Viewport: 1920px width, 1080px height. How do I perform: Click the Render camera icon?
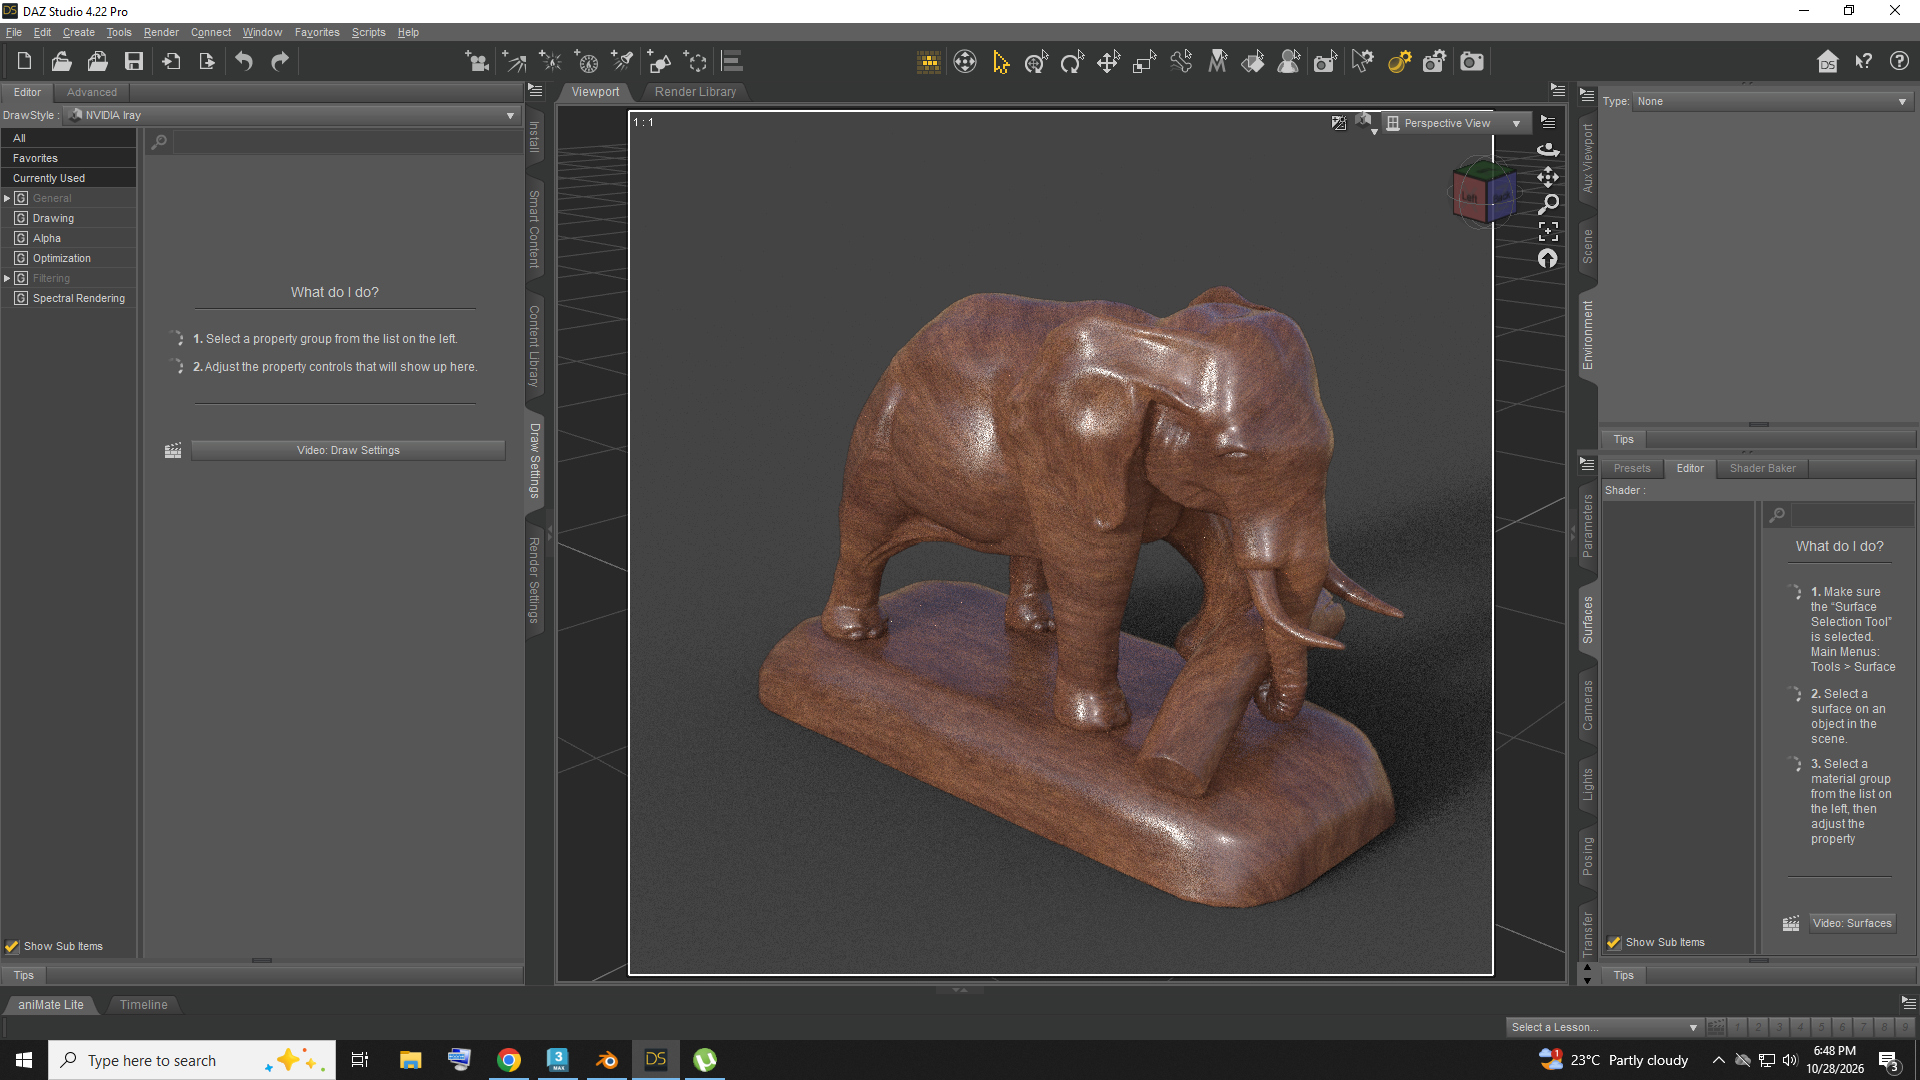click(1472, 62)
